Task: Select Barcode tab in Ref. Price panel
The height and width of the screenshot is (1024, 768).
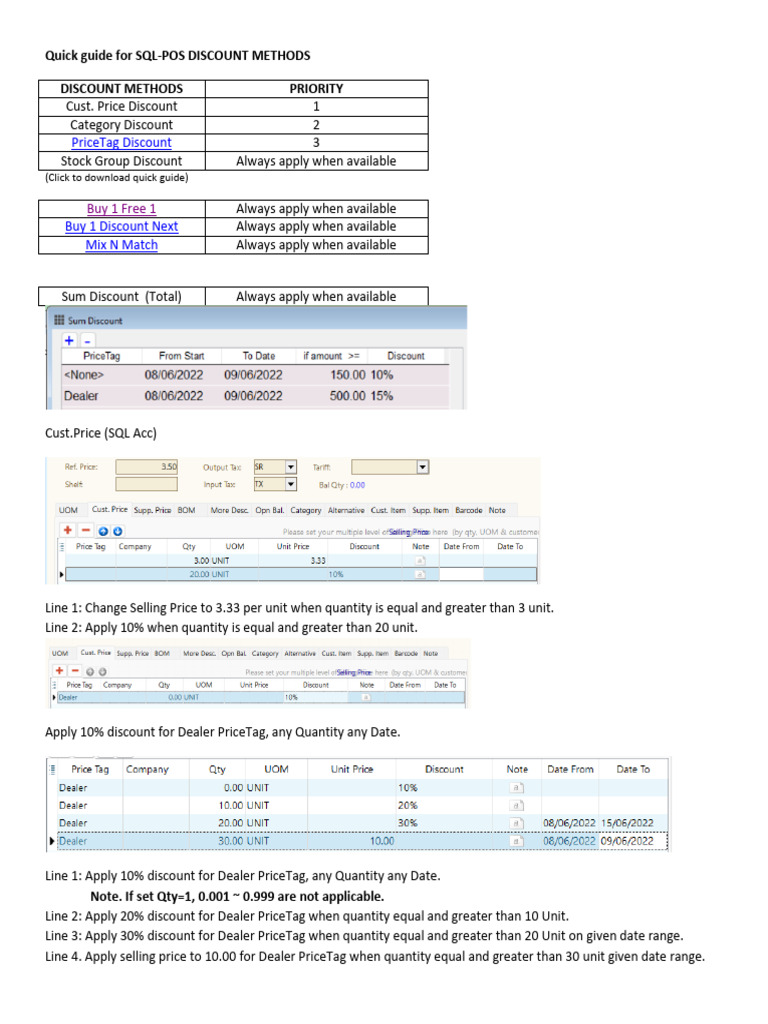Action: [x=468, y=510]
